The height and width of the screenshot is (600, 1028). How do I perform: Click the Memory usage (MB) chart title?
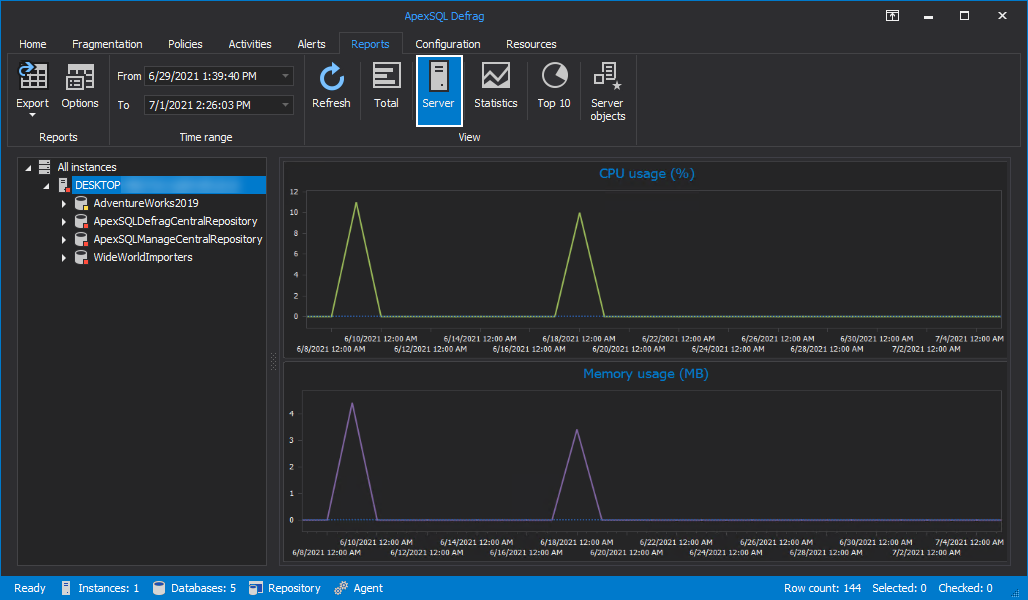pos(646,374)
